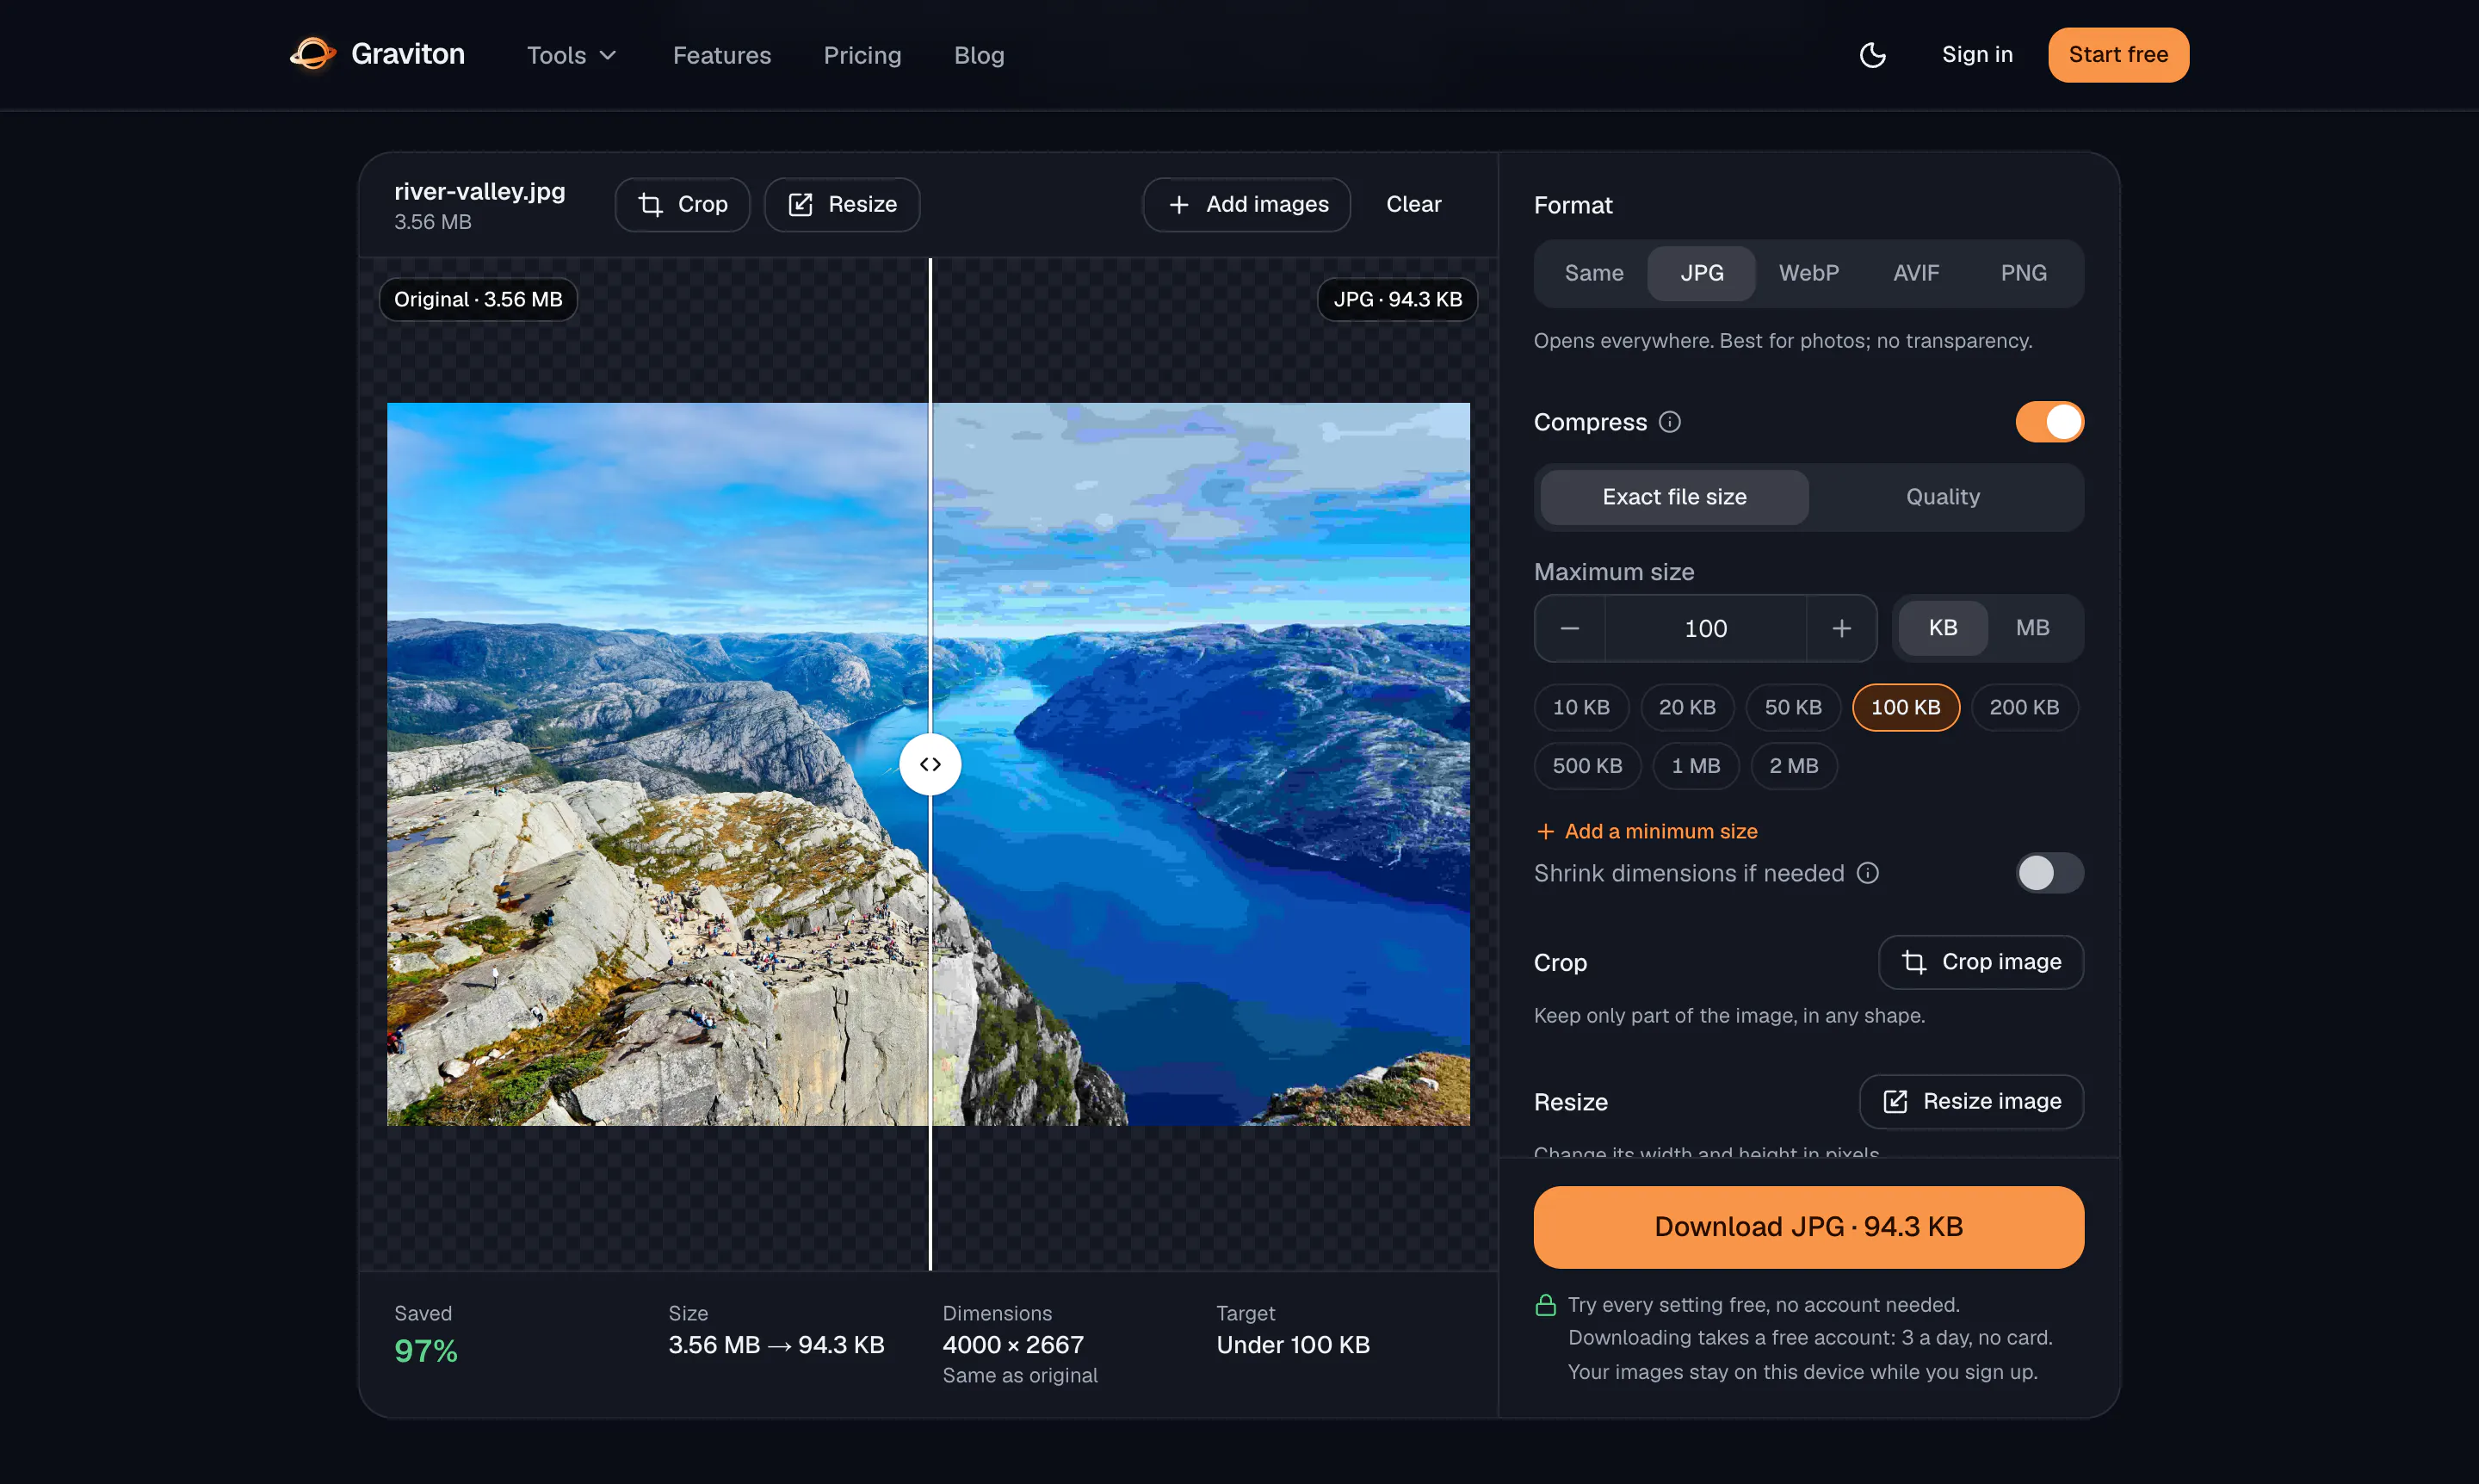The image size is (2479, 1484).
Task: Click the Compress info icon
Action: point(1669,422)
